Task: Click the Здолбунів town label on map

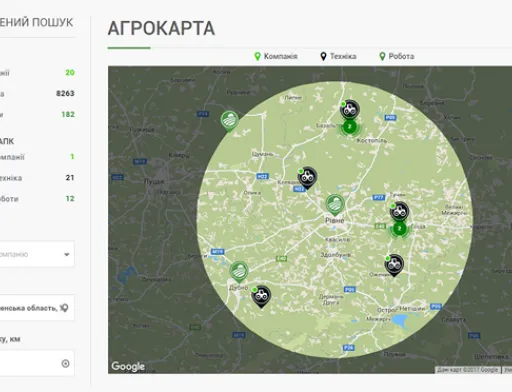Action: [x=335, y=255]
